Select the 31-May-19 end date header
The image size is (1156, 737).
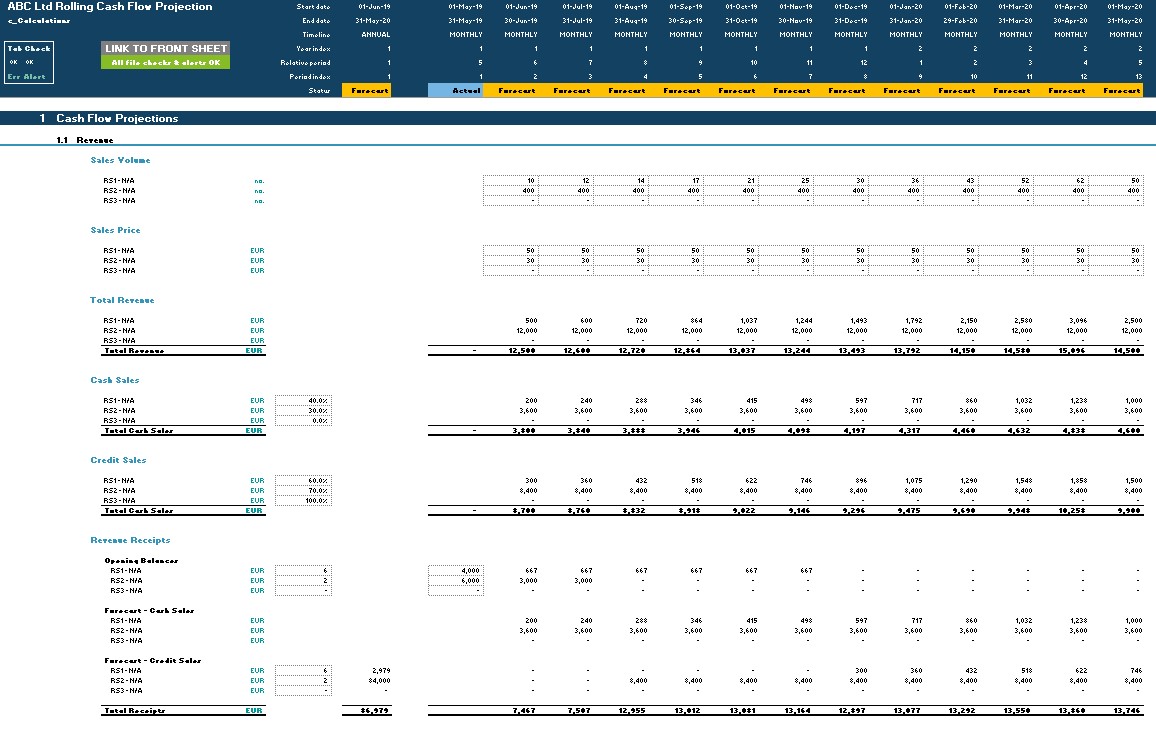pyautogui.click(x=465, y=21)
